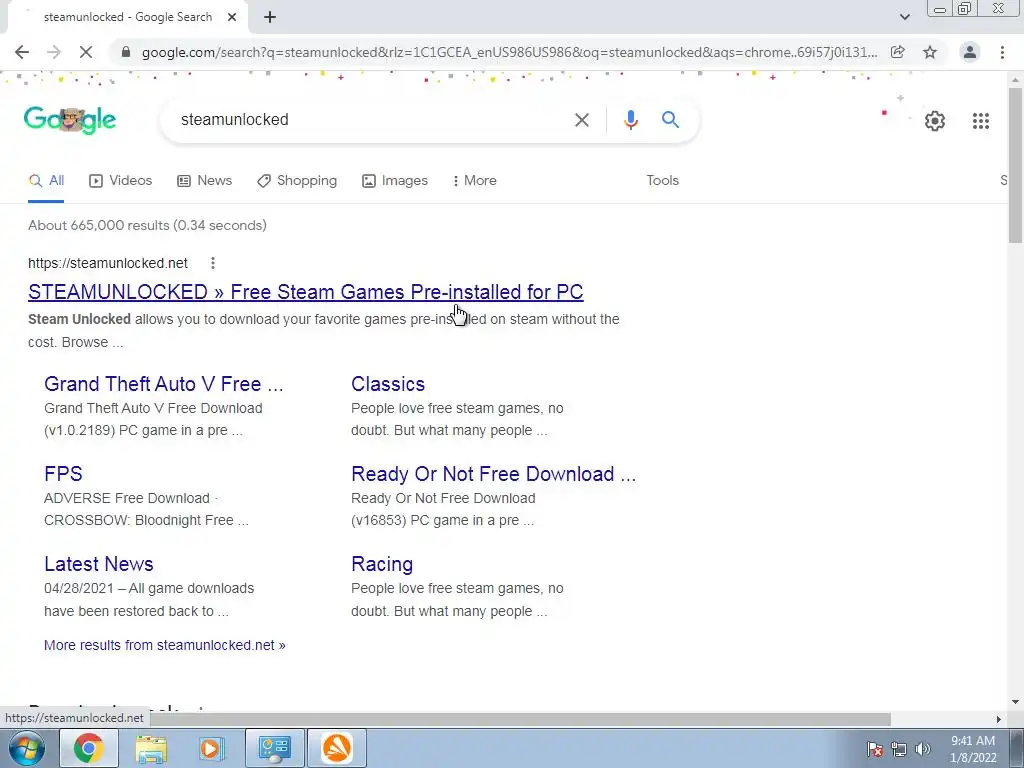Start voice search with the microphone icon
1024x768 pixels.
[x=630, y=120]
